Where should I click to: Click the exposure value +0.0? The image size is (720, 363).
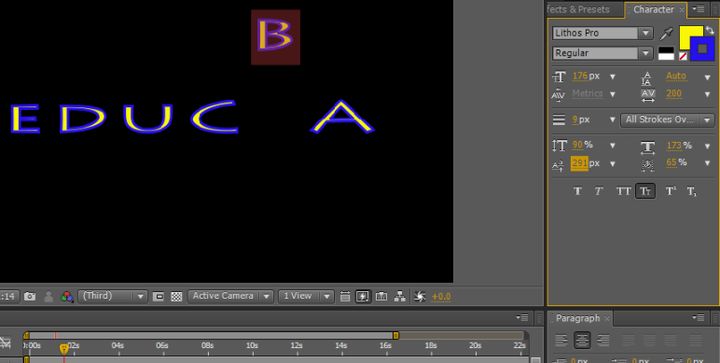pos(441,297)
